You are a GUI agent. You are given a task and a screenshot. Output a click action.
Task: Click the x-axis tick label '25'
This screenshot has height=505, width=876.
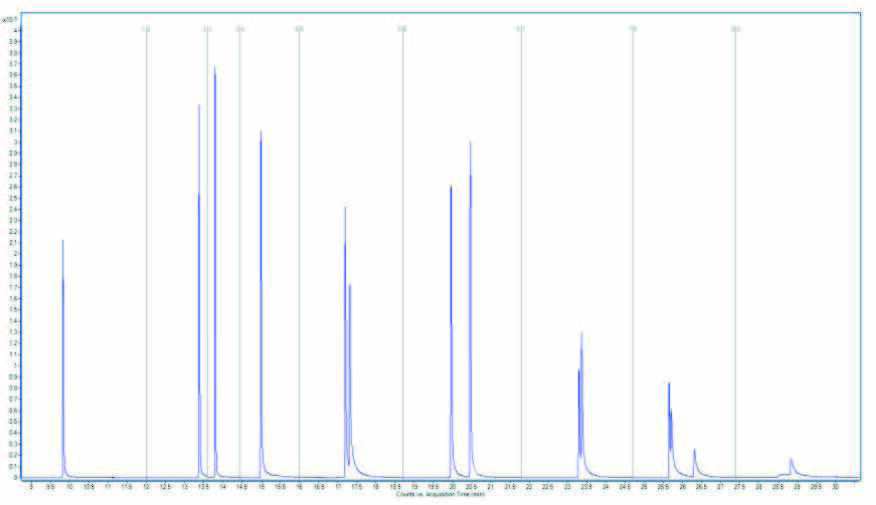pyautogui.click(x=644, y=487)
